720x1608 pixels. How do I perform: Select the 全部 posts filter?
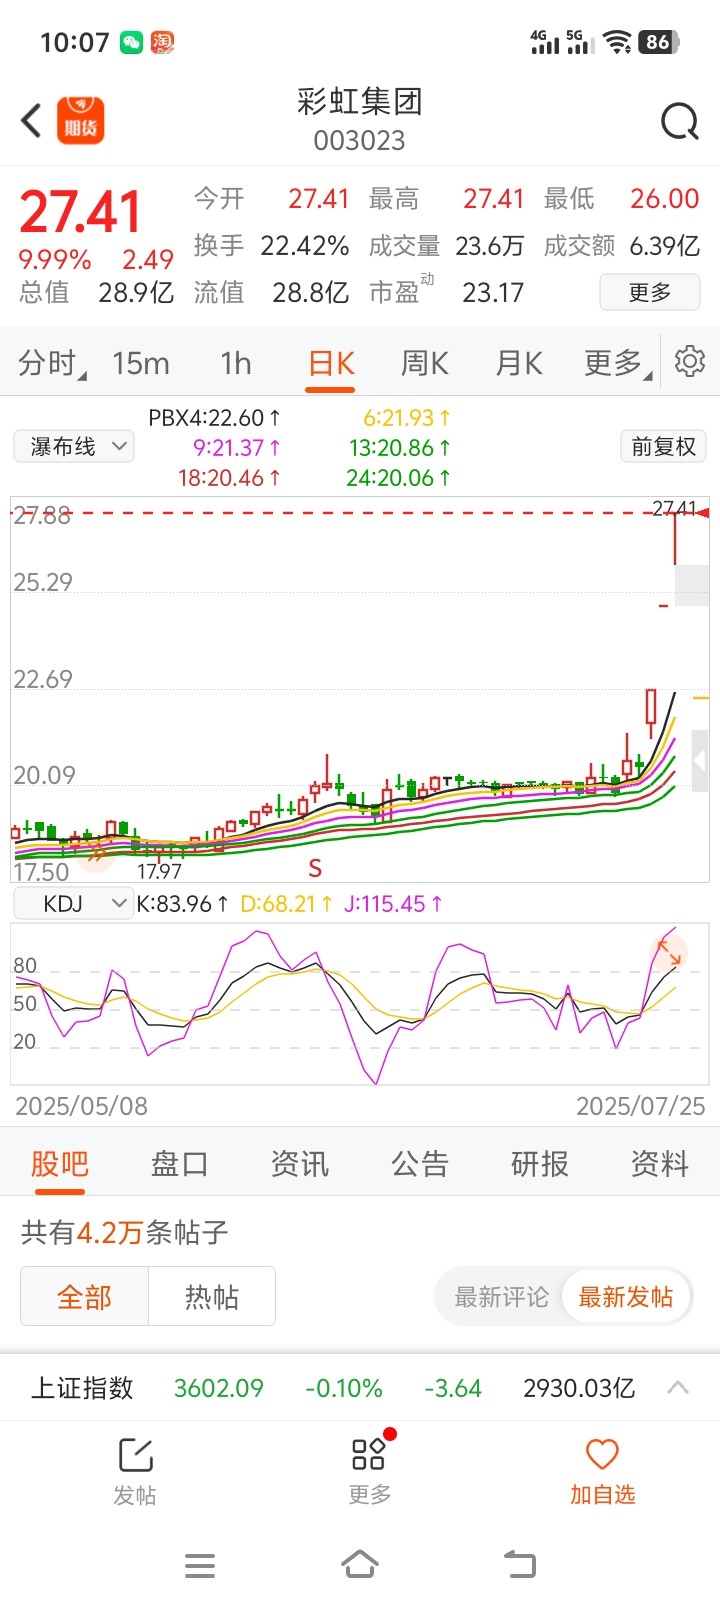tap(84, 1297)
